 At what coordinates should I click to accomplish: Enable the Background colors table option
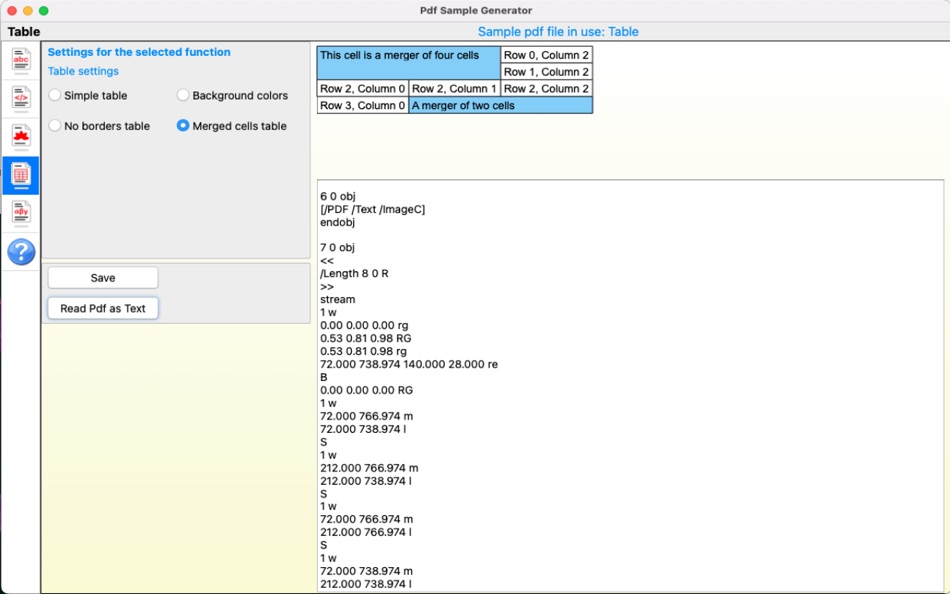[x=183, y=95]
